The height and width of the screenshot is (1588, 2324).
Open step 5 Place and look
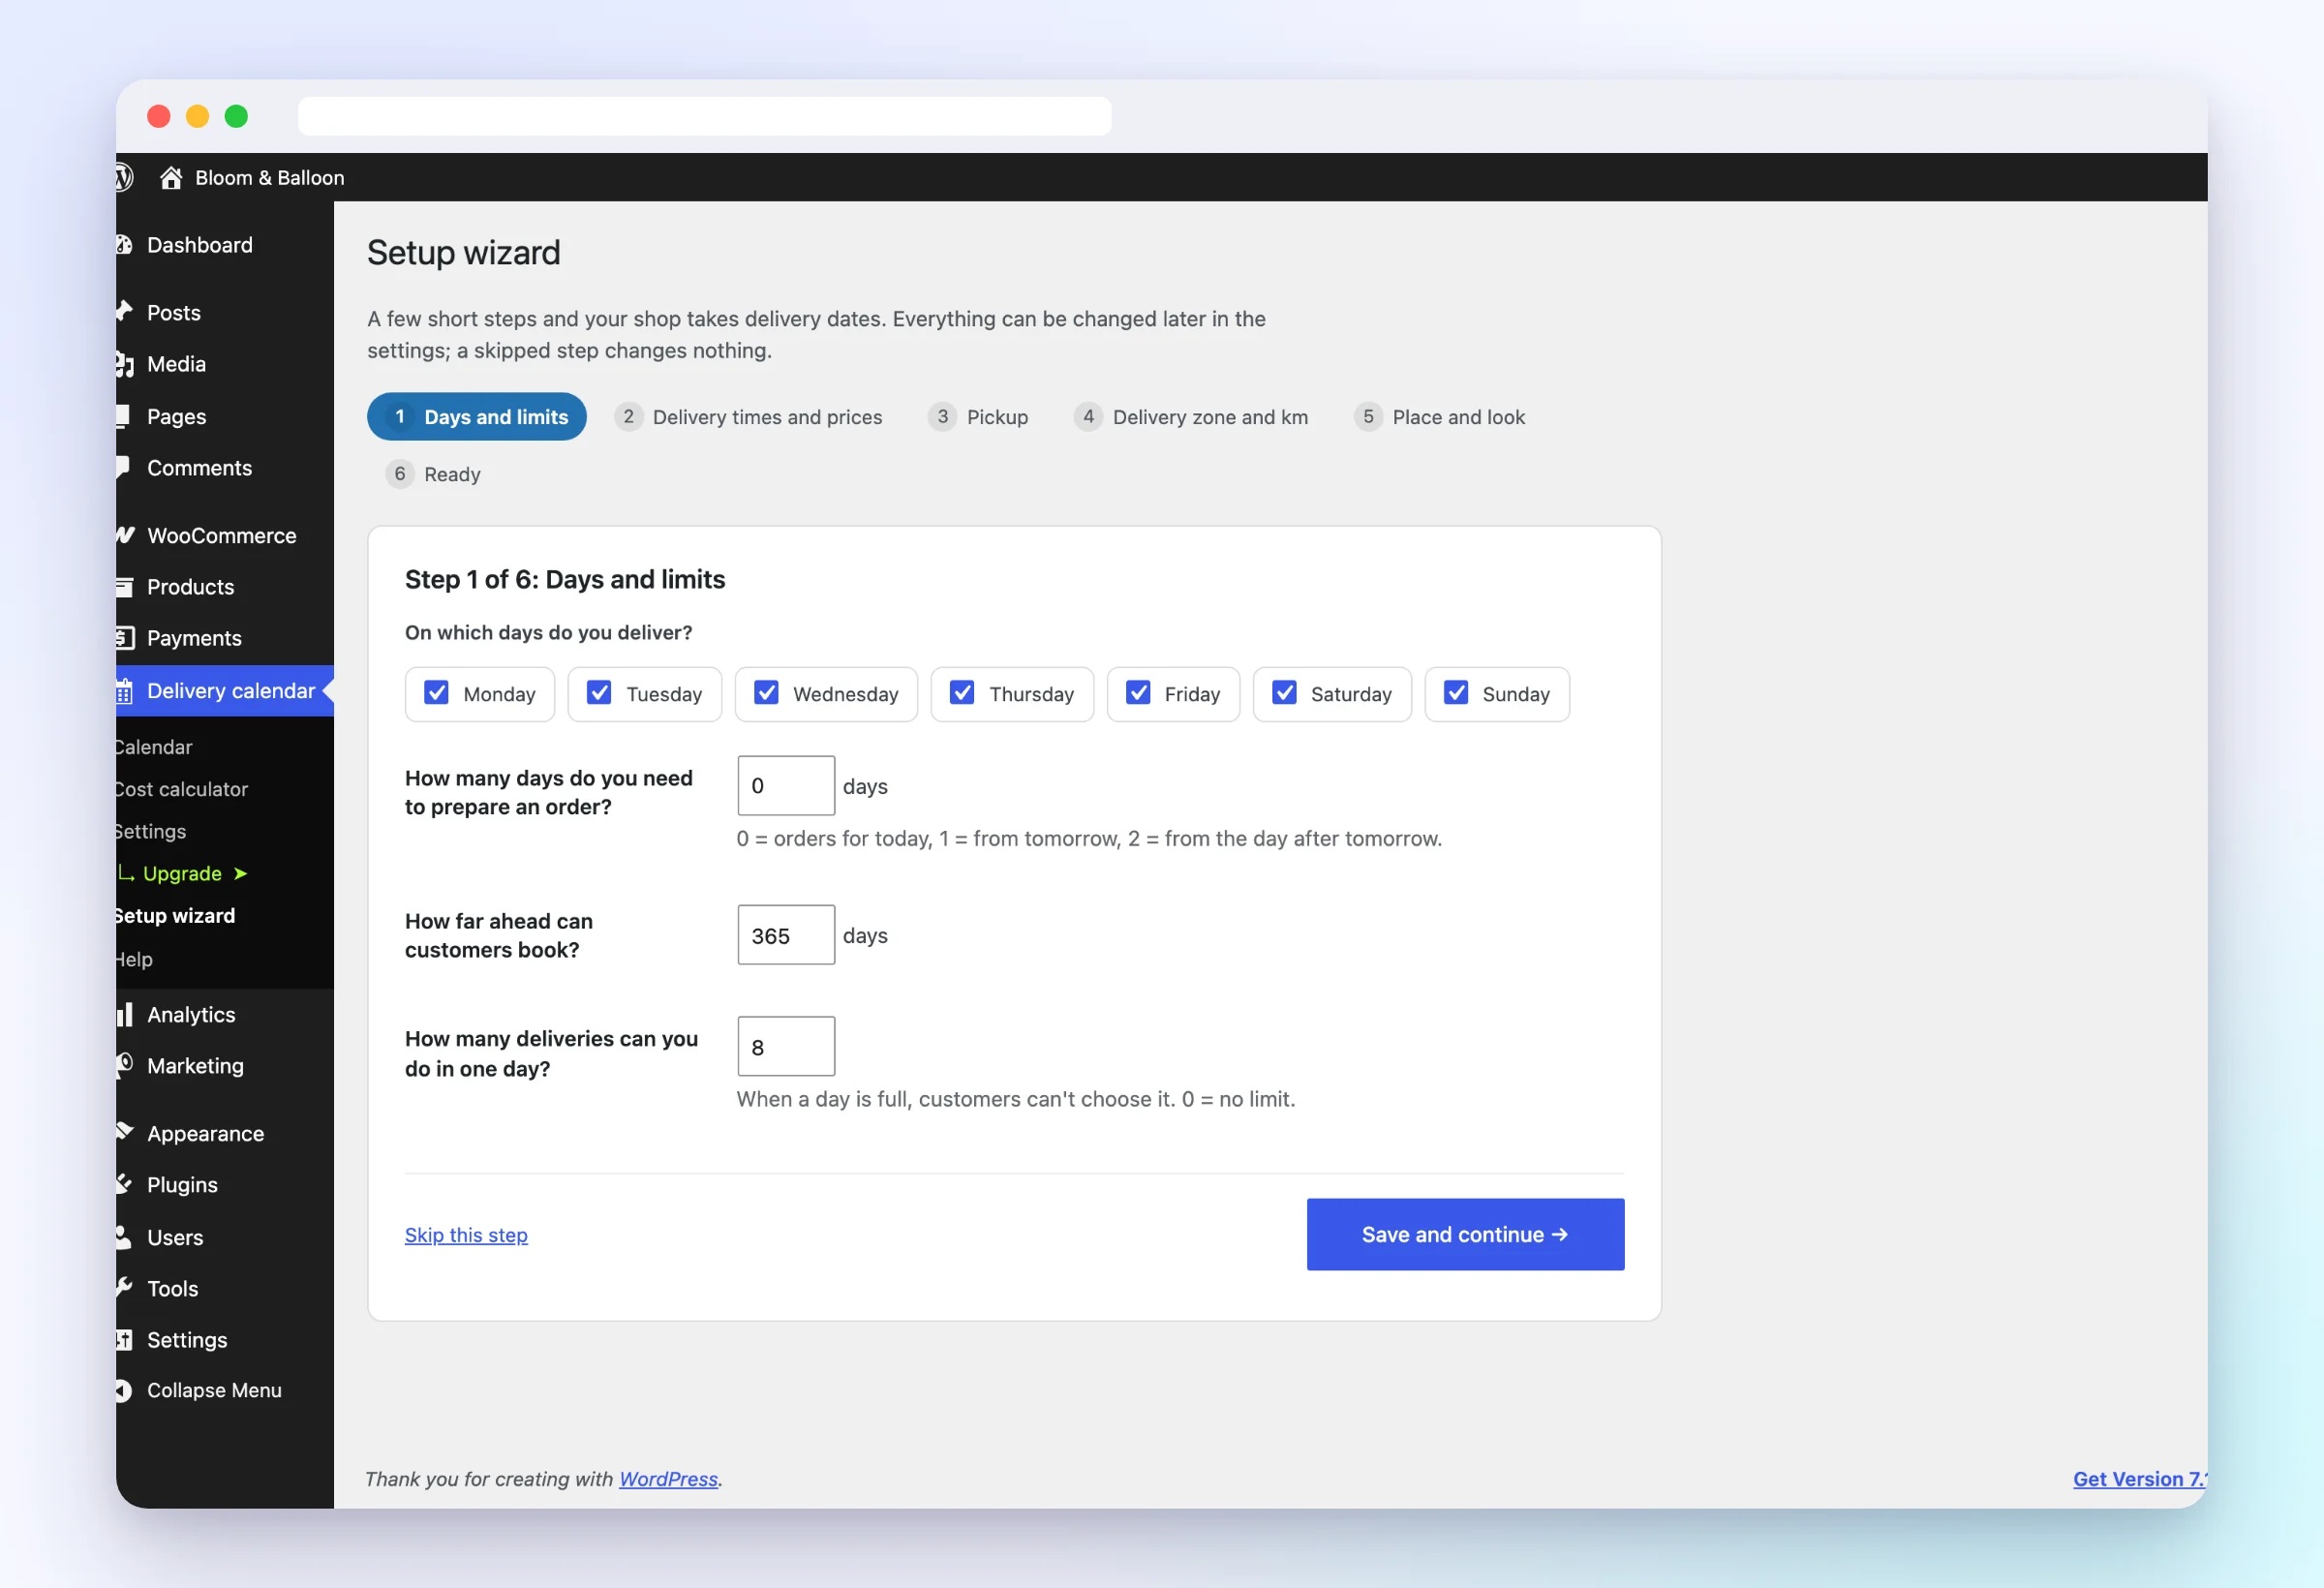[1439, 417]
